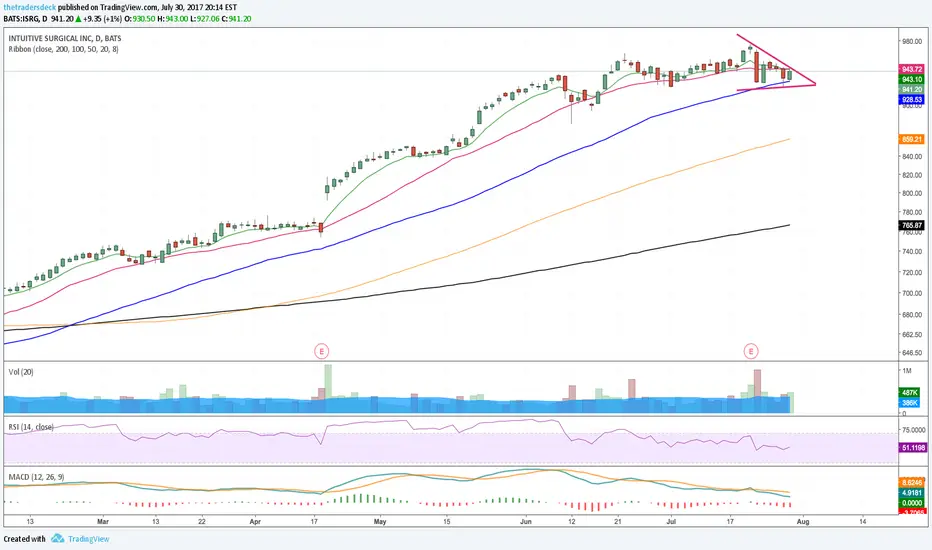Click the purple 51.1198 RSI value tag
This screenshot has width=932, height=550.
913,448
